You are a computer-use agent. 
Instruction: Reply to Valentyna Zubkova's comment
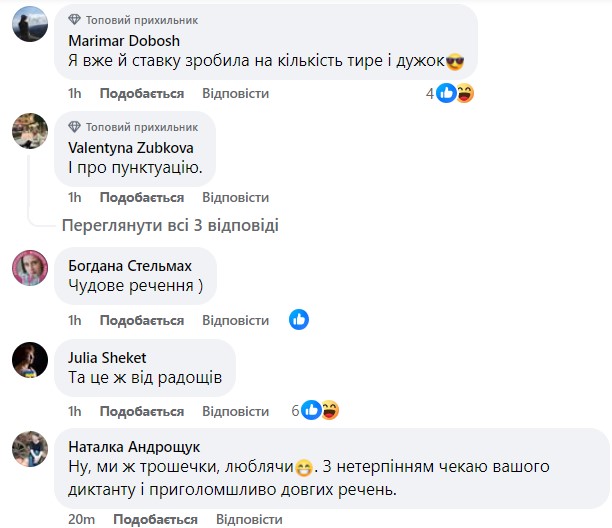(236, 198)
